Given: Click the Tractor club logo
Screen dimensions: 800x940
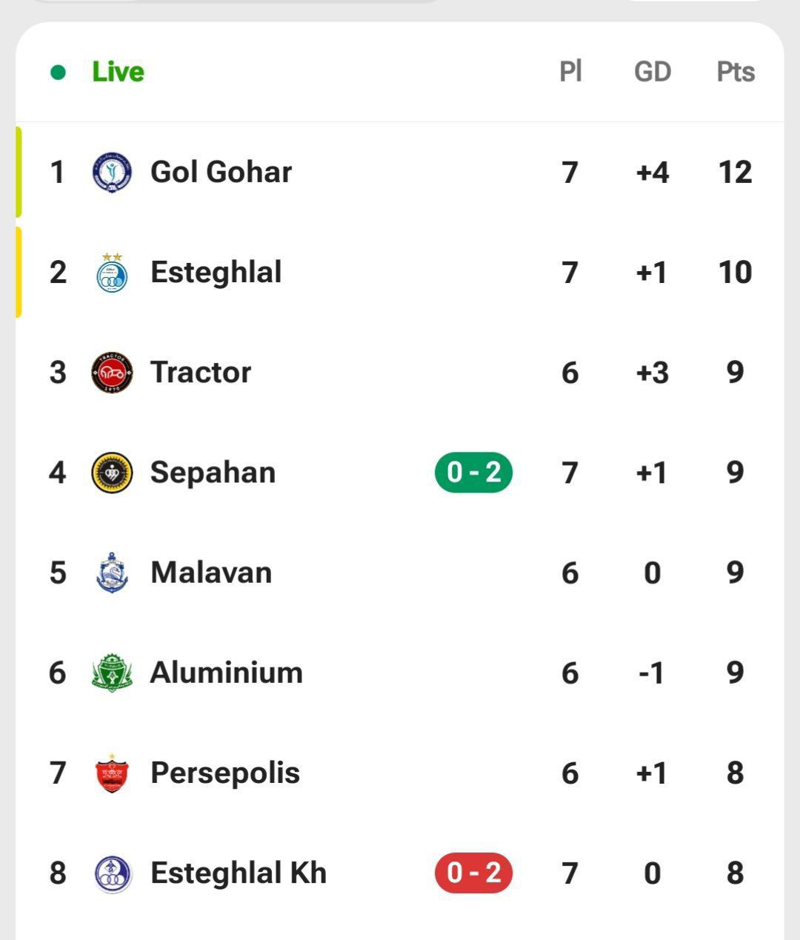Looking at the screenshot, I should 112,372.
